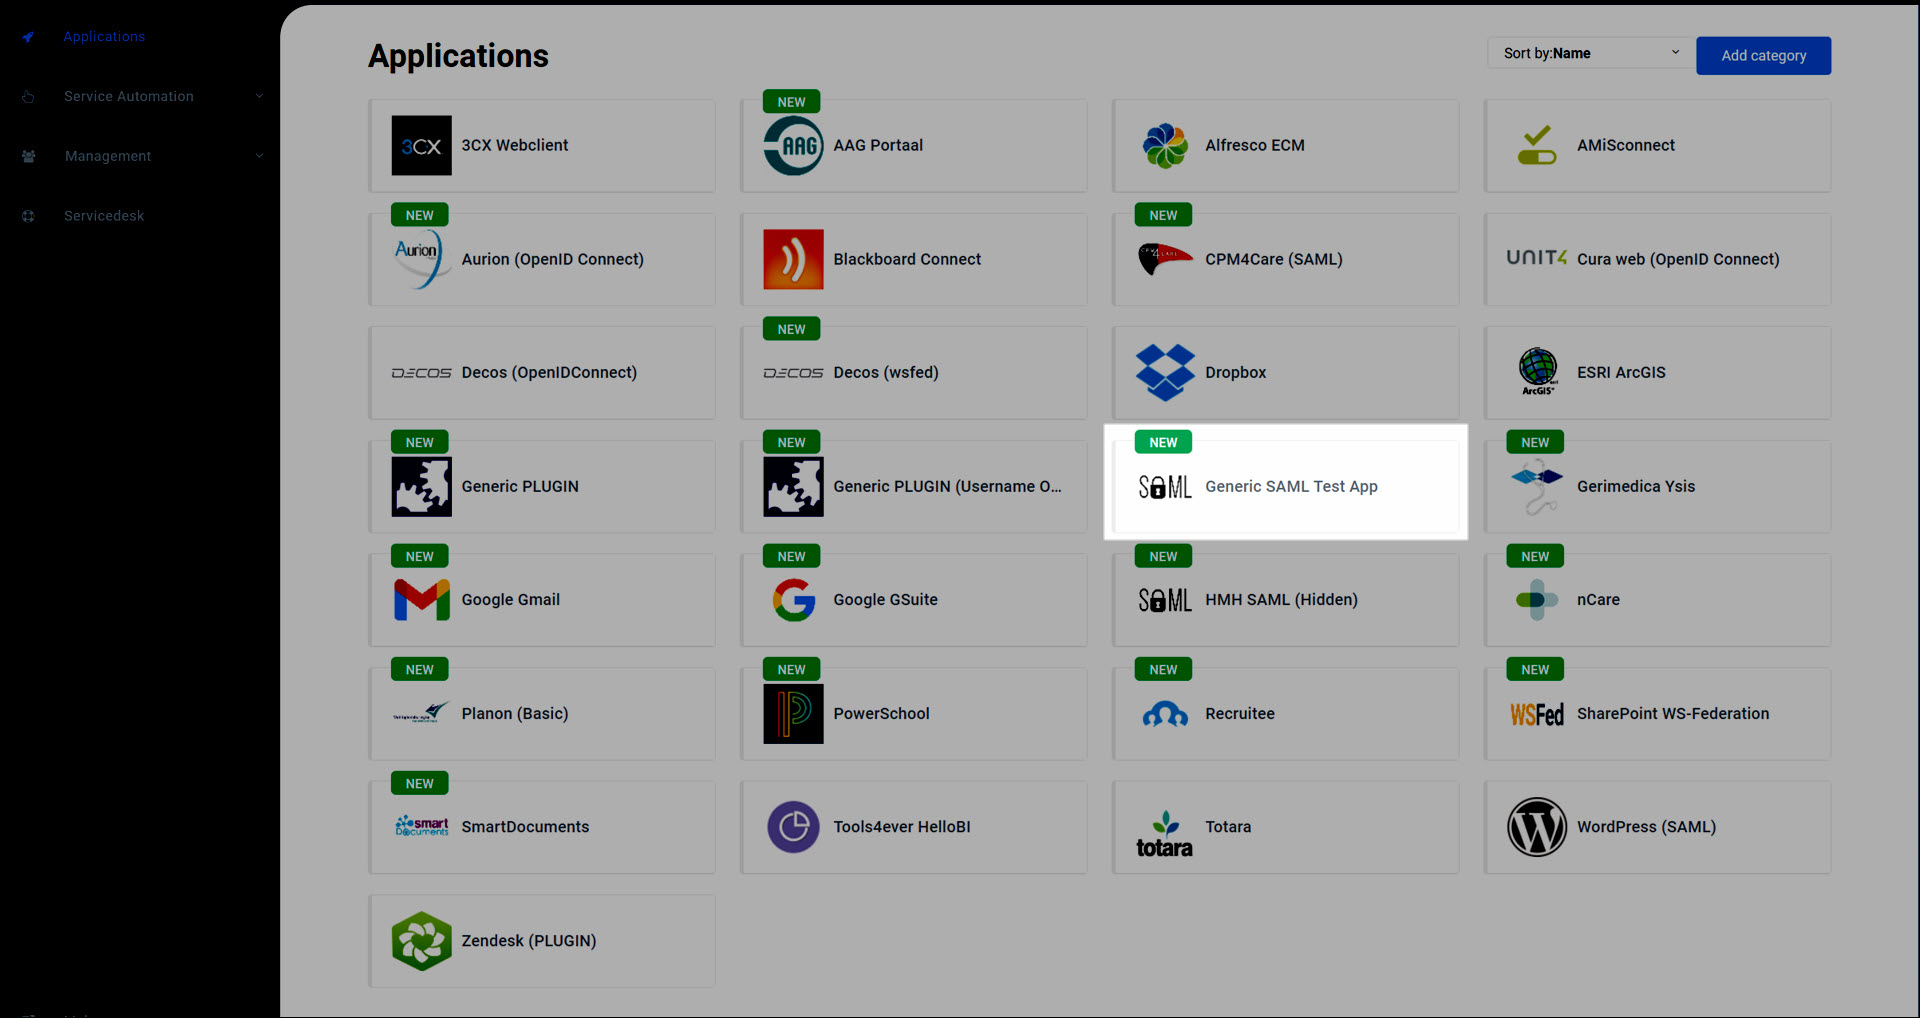This screenshot has height=1019, width=1920.
Task: Click the Decos (OpenIDConnect) logo
Action: pyautogui.click(x=421, y=373)
